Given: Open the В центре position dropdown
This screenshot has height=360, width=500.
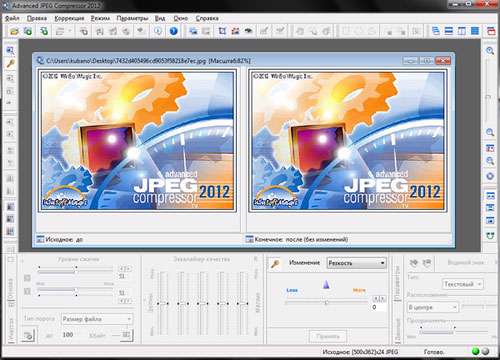Looking at the screenshot, I should pos(433,307).
